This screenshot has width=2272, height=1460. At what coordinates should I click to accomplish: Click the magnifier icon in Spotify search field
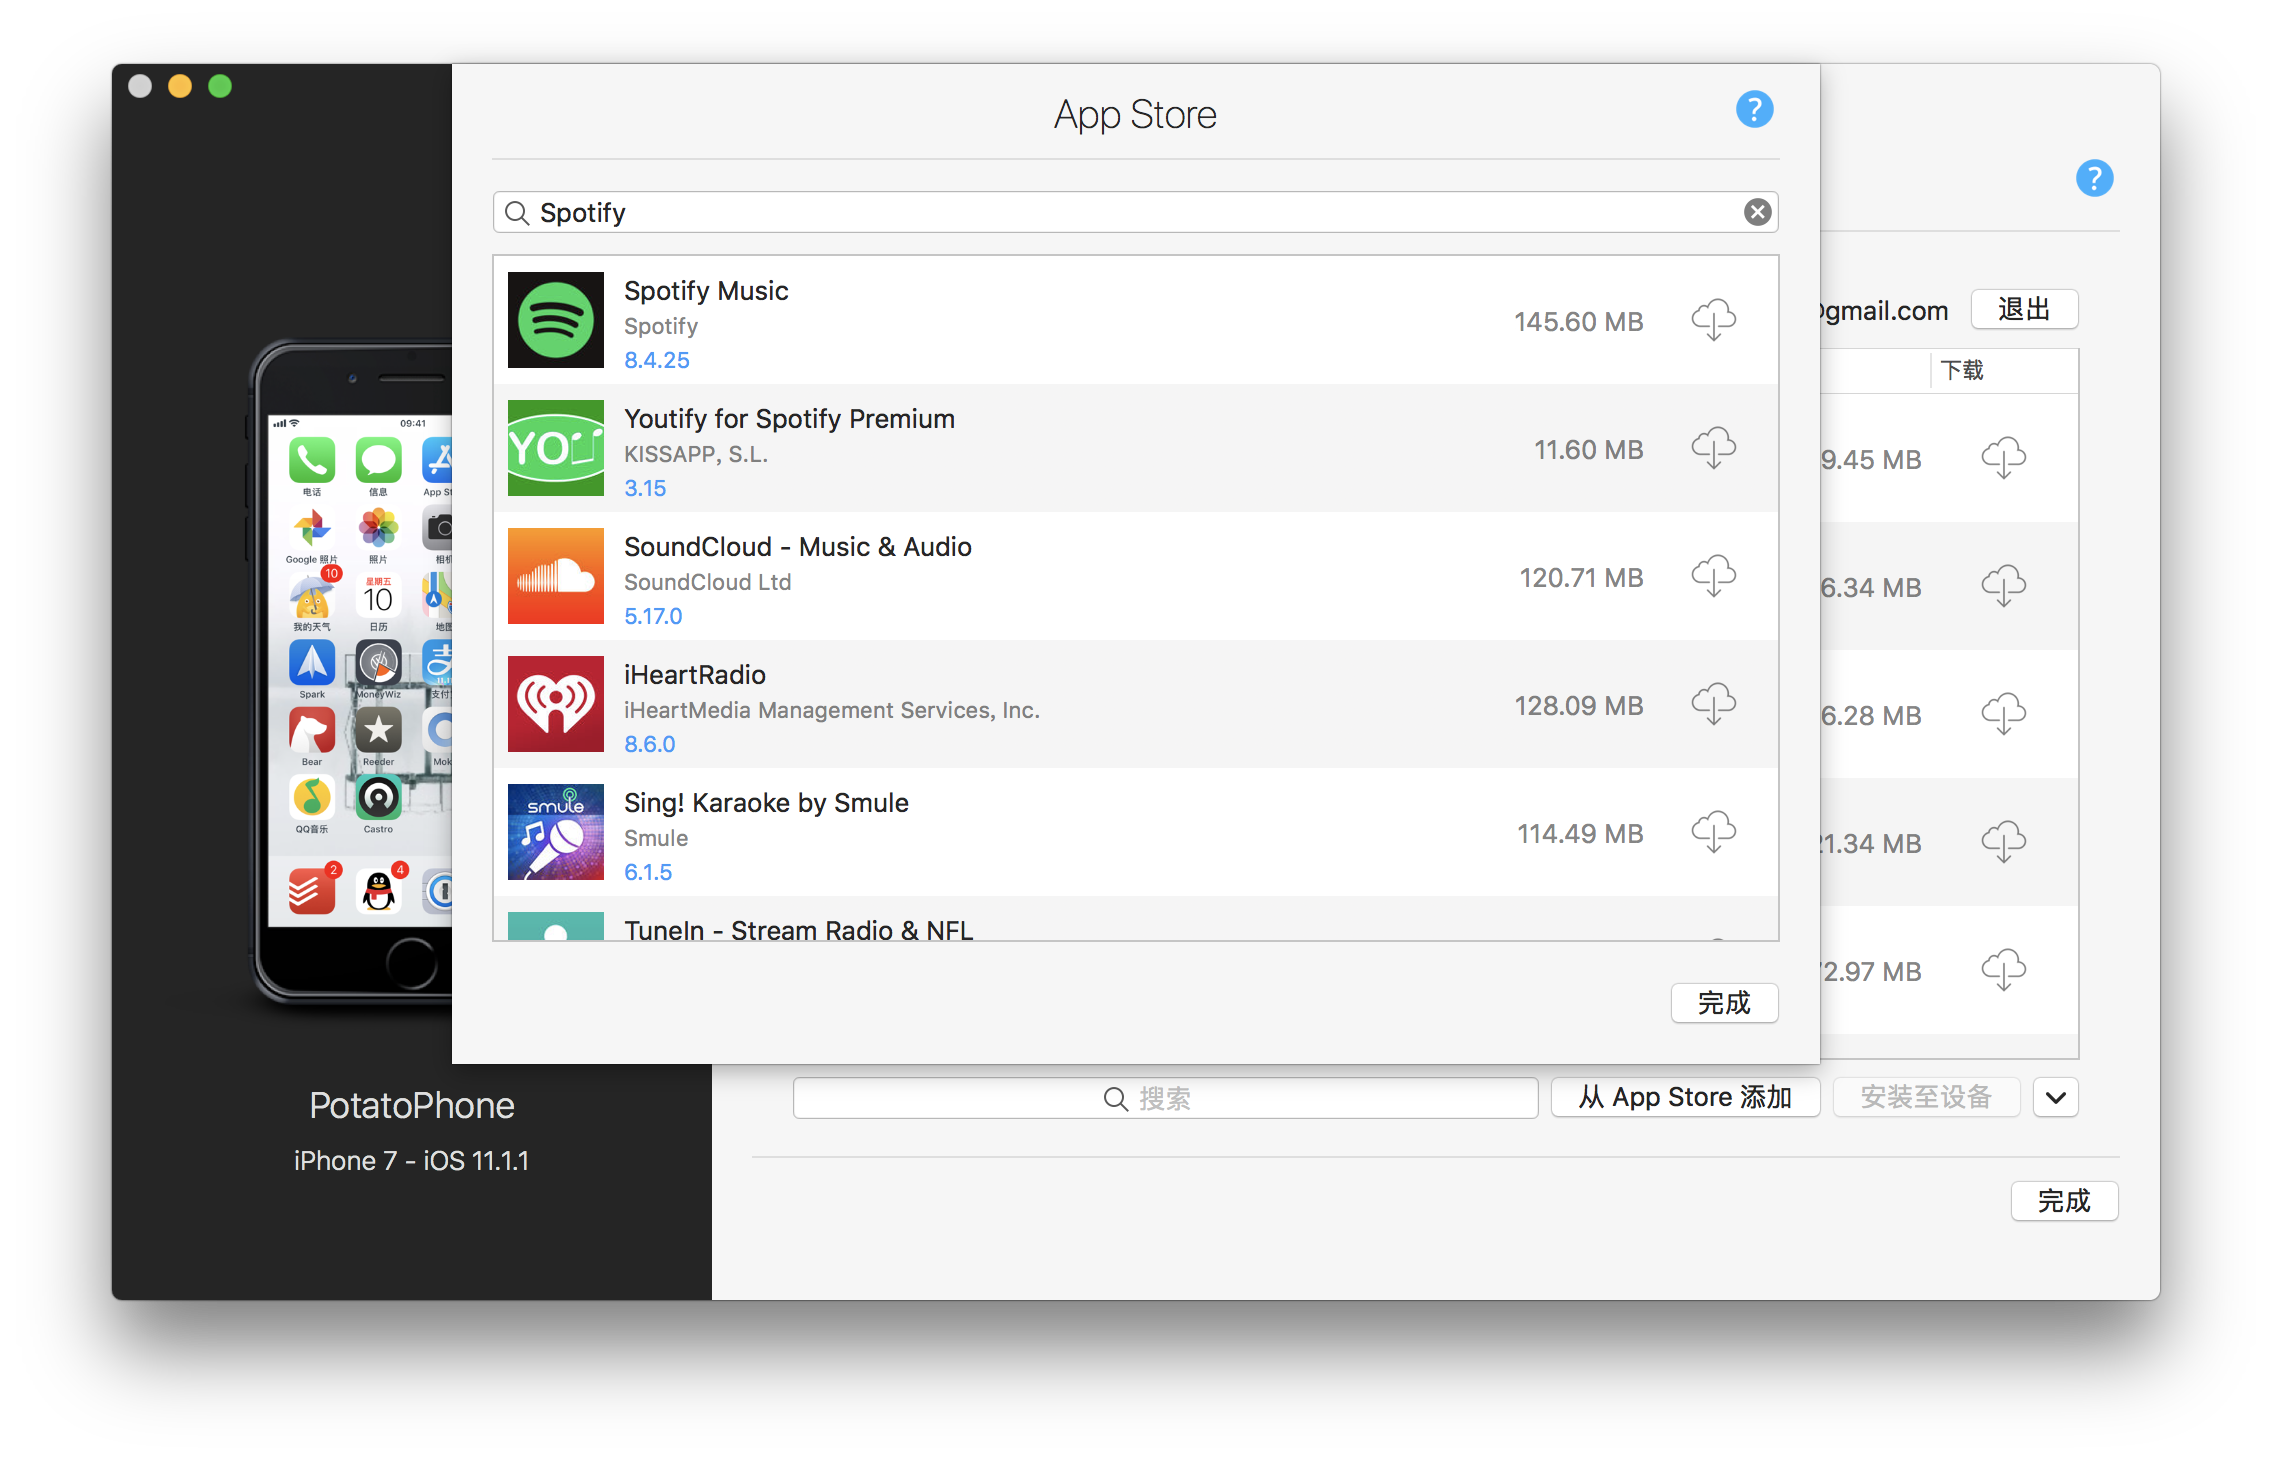(x=516, y=212)
